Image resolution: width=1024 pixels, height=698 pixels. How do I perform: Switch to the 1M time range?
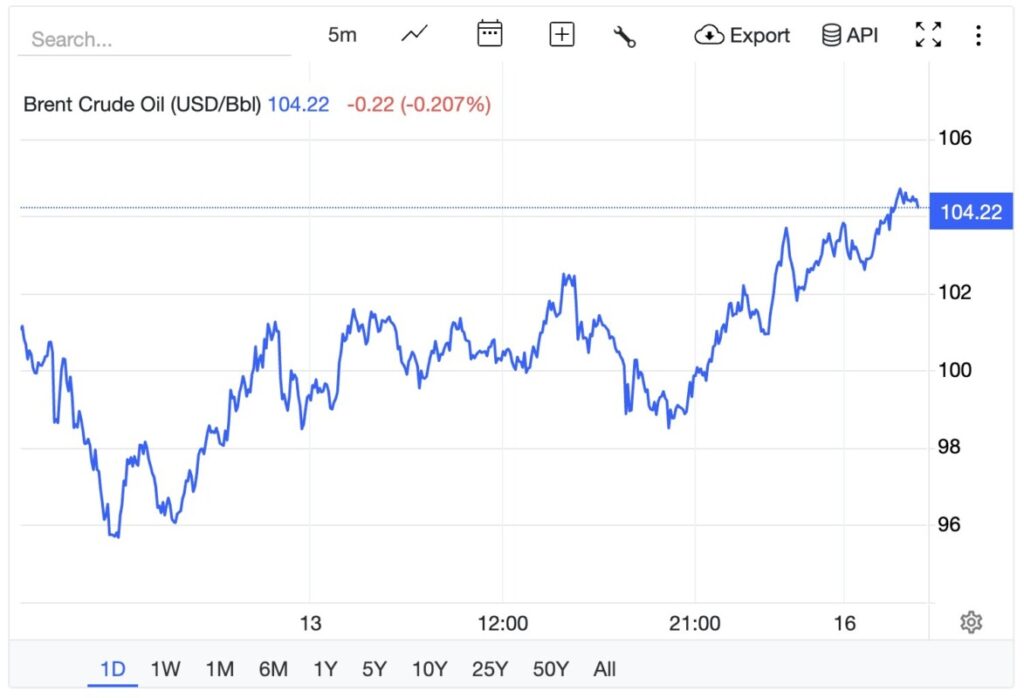(219, 669)
